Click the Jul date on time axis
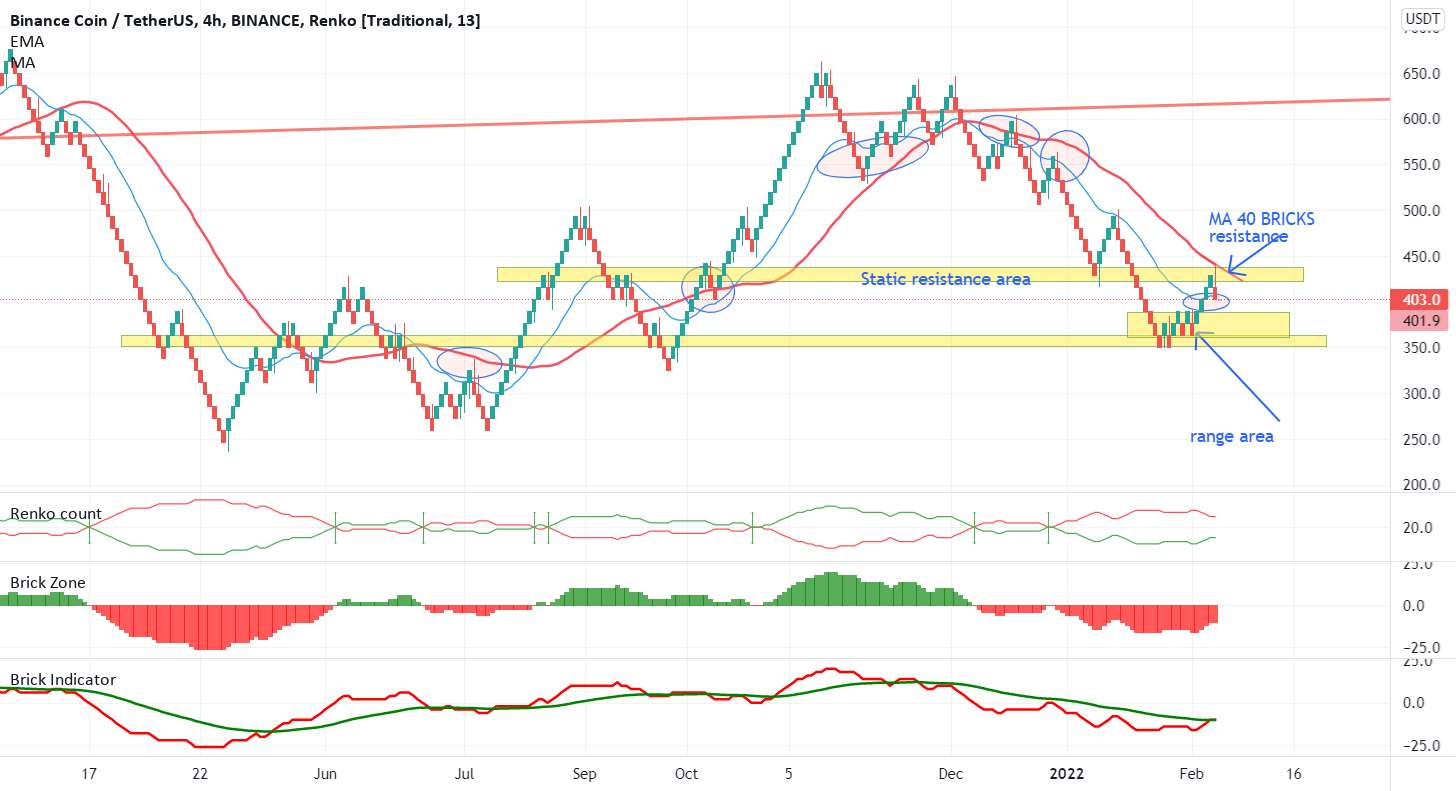The height and width of the screenshot is (791, 1456). point(465,774)
